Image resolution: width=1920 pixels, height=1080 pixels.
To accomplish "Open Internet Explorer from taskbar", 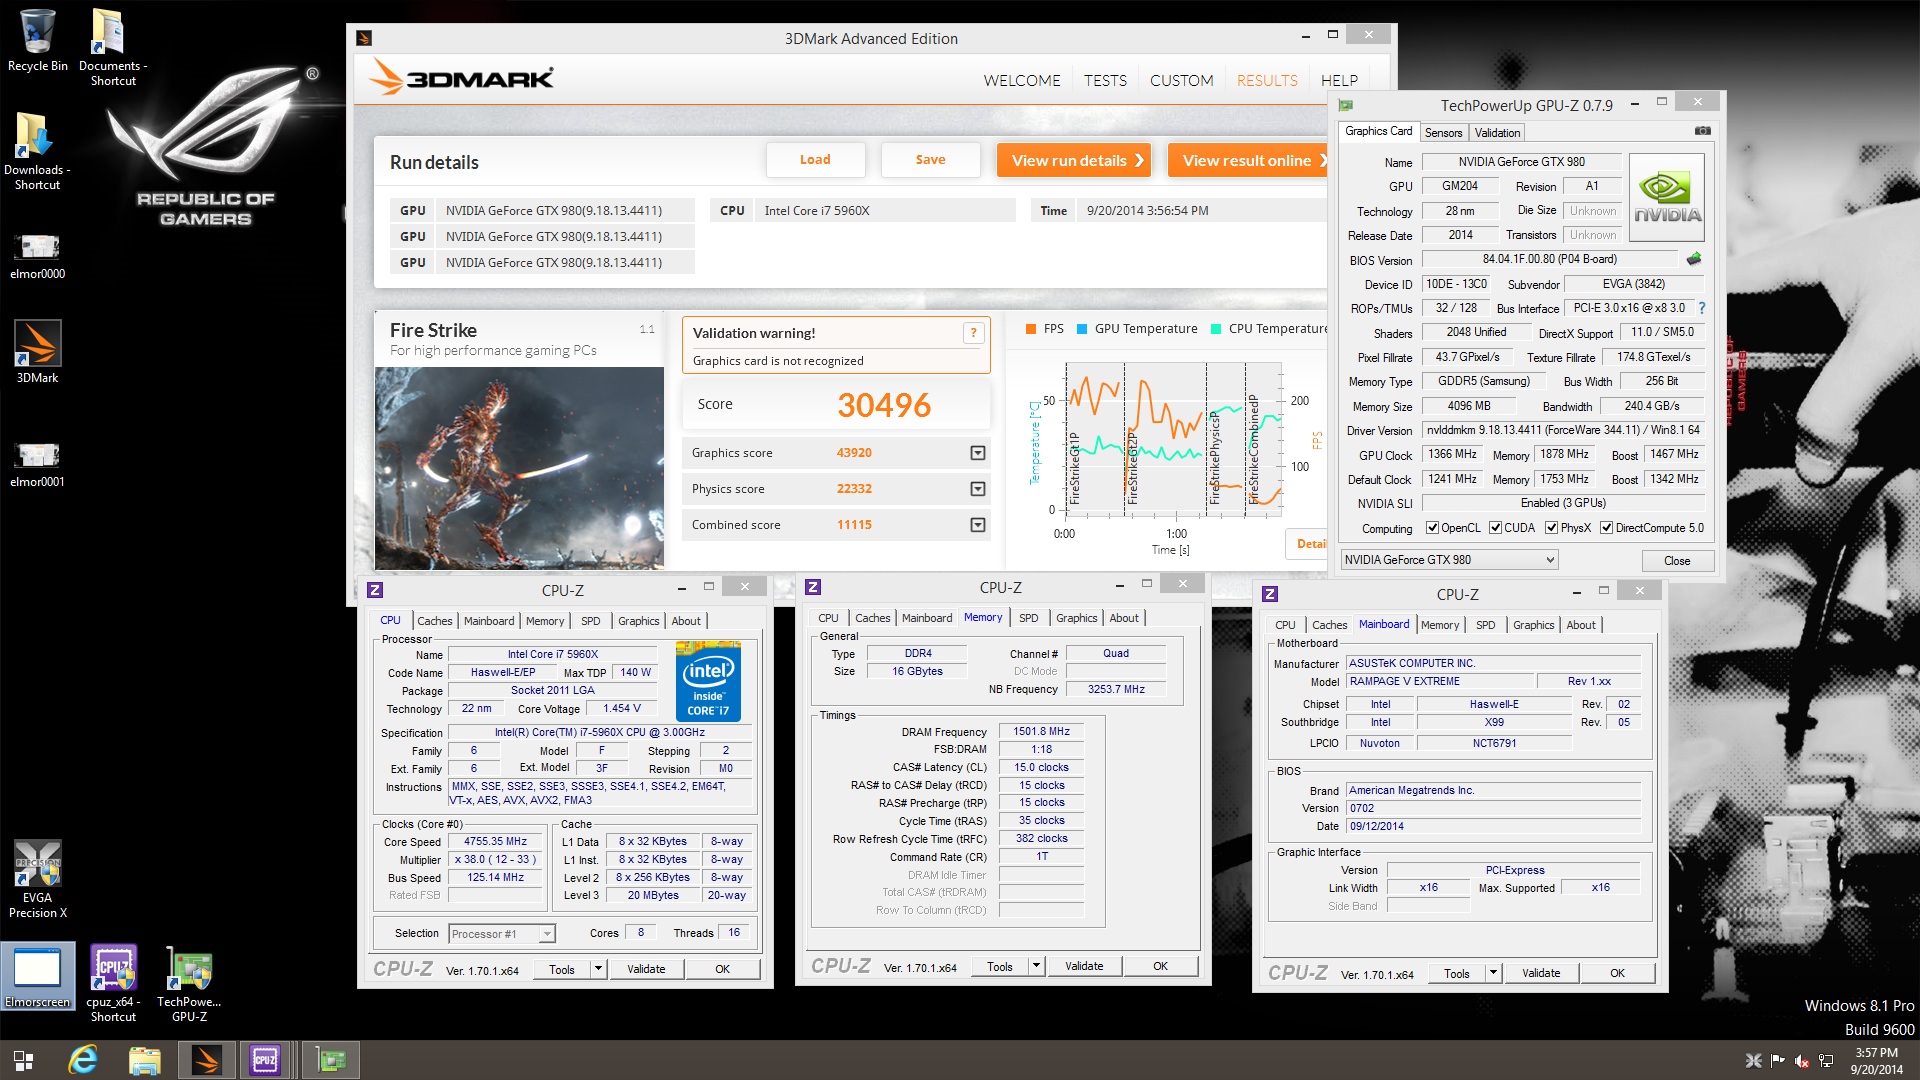I will click(83, 1060).
